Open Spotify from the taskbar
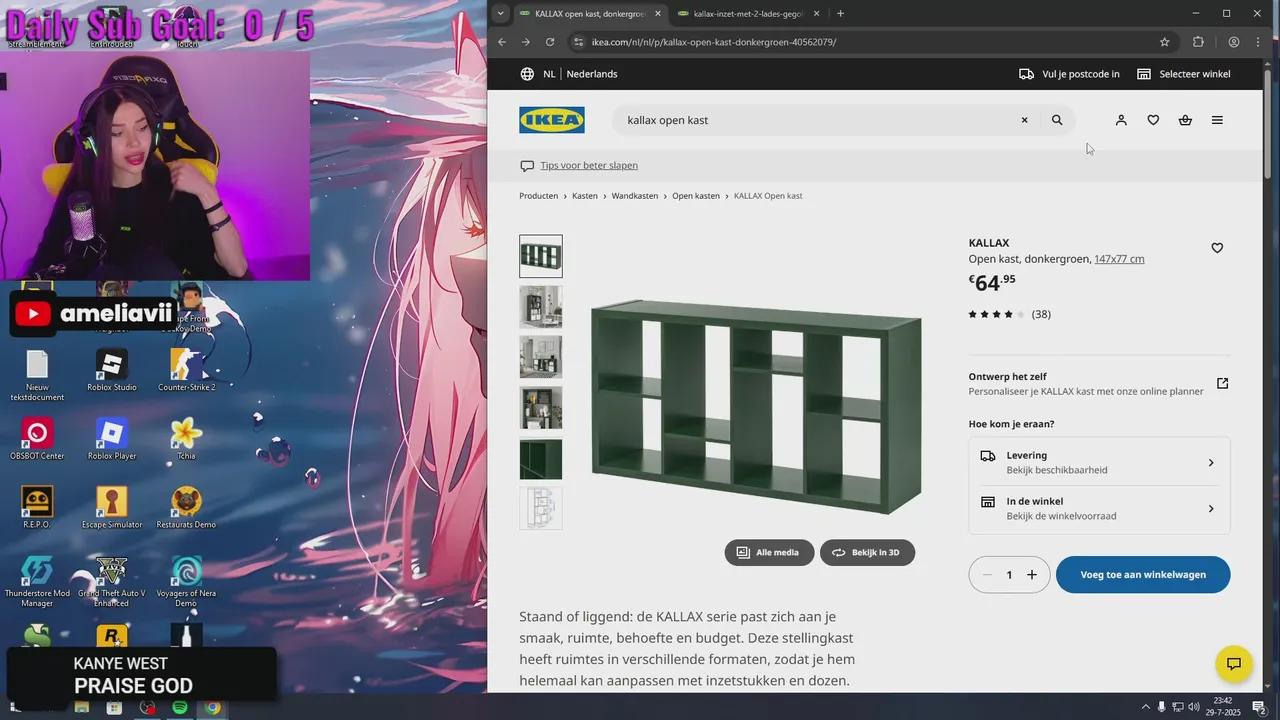 (x=180, y=708)
